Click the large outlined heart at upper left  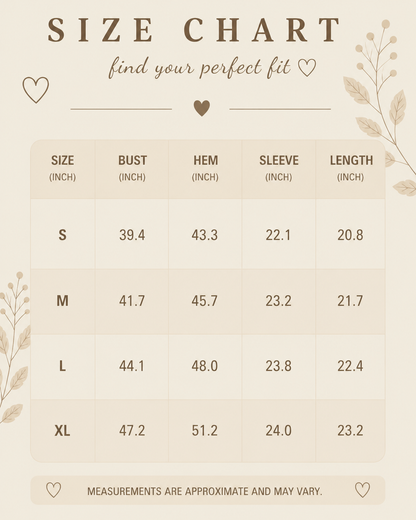click(36, 90)
